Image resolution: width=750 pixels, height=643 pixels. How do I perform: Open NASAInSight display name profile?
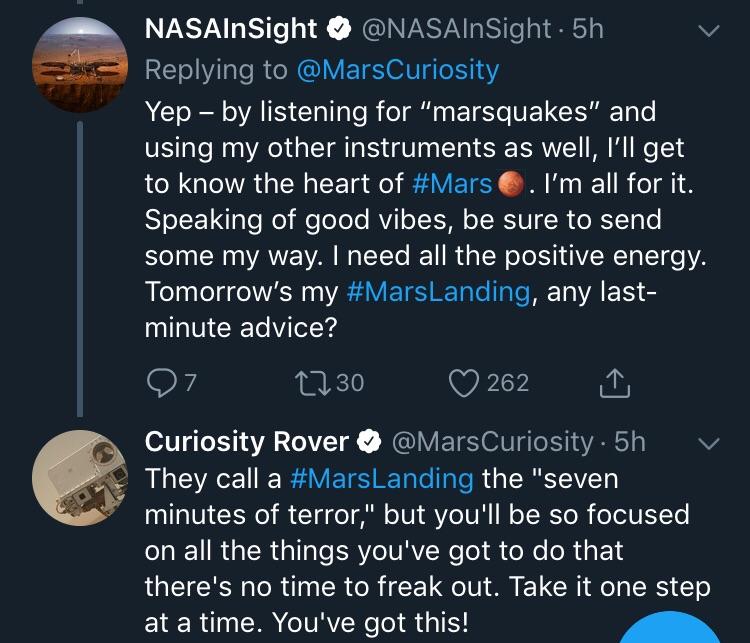[x=231, y=29]
